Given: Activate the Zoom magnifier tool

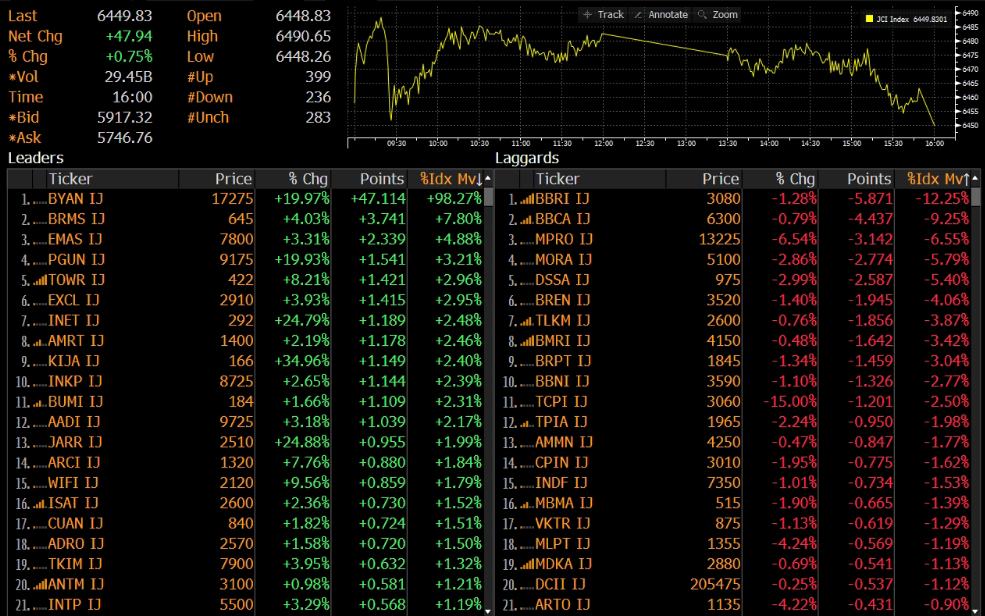Looking at the screenshot, I should (x=717, y=14).
